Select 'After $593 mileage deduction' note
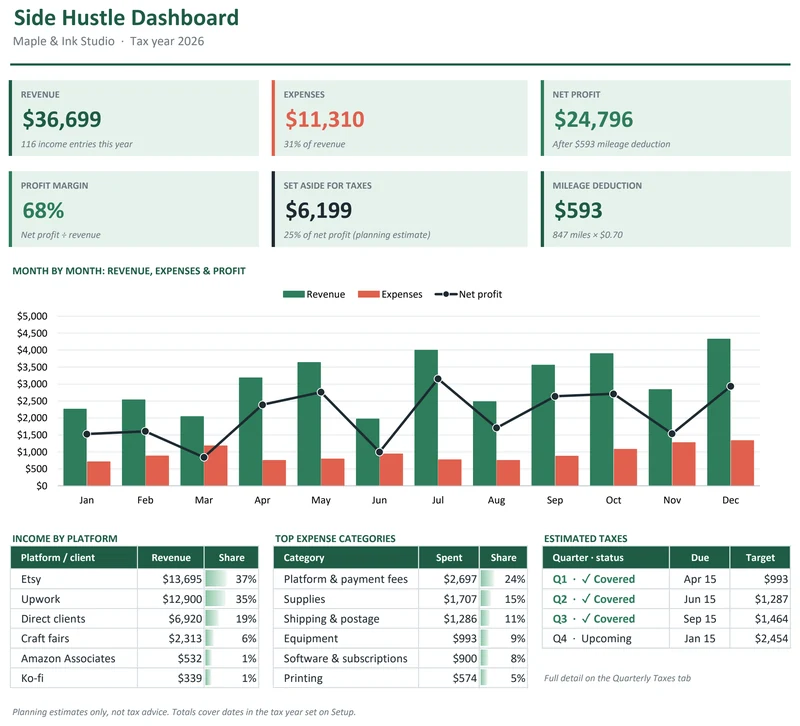The width and height of the screenshot is (800, 726). coord(611,144)
